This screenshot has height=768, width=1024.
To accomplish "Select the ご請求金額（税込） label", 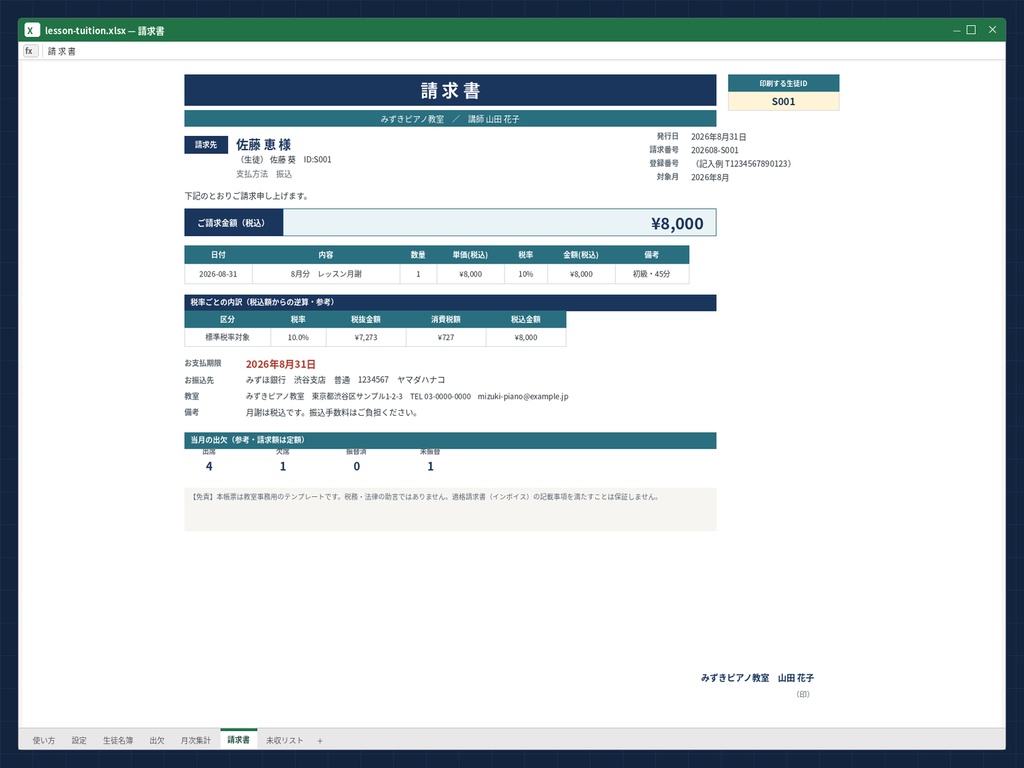I will [x=234, y=223].
